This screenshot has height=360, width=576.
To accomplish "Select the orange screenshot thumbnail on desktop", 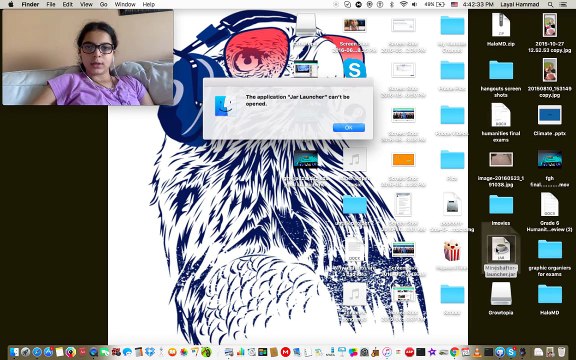I will (x=403, y=159).
